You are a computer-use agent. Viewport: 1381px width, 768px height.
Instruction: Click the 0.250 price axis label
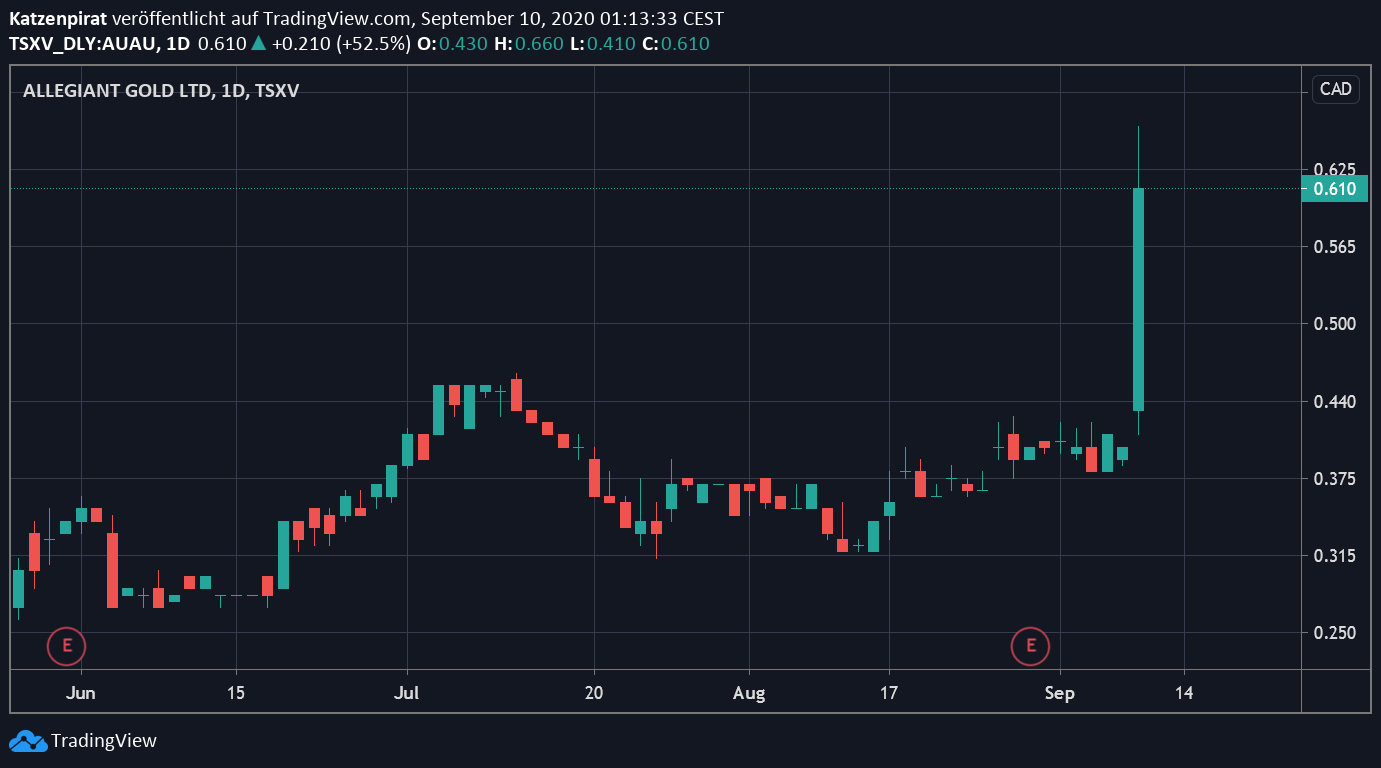pyautogui.click(x=1336, y=632)
